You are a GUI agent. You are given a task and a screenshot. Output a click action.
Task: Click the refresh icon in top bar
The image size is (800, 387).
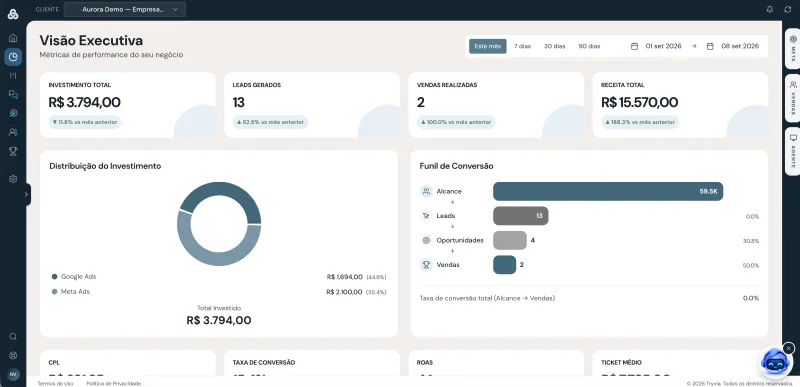pyautogui.click(x=787, y=9)
